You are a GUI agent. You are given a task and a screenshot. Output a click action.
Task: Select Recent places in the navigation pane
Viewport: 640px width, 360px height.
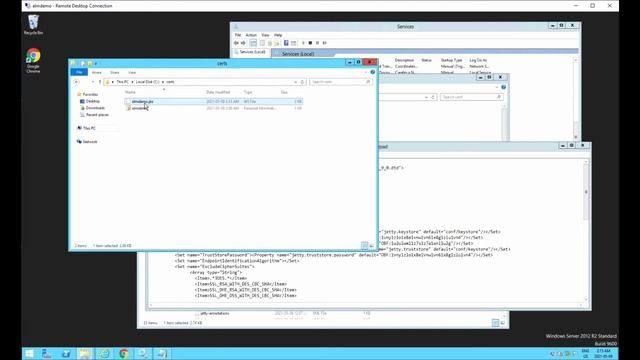coord(97,115)
